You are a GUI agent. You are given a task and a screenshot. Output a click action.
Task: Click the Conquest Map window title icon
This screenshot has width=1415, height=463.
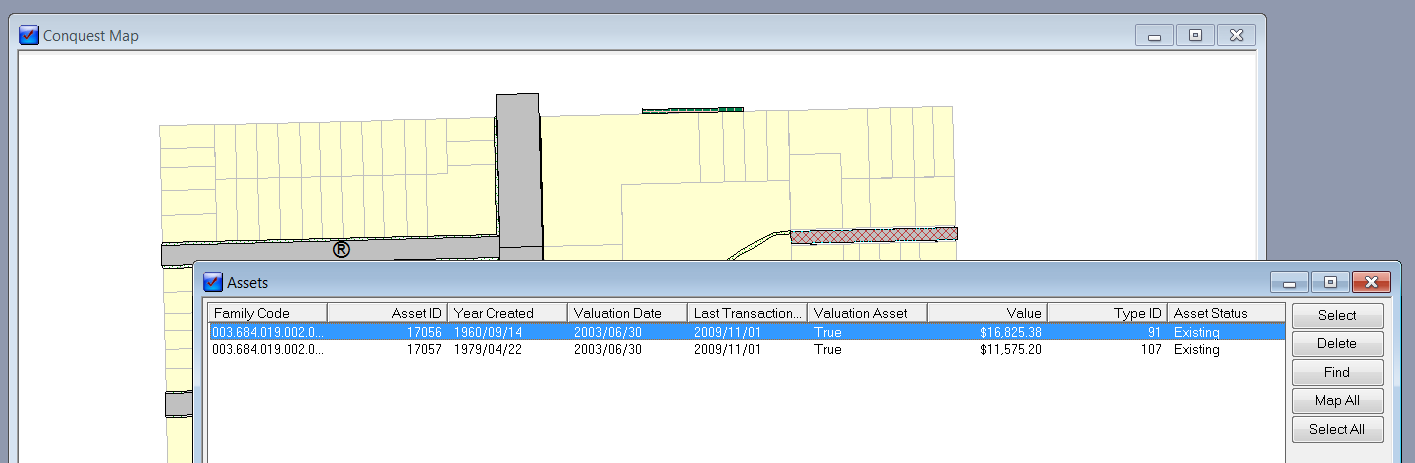point(29,35)
